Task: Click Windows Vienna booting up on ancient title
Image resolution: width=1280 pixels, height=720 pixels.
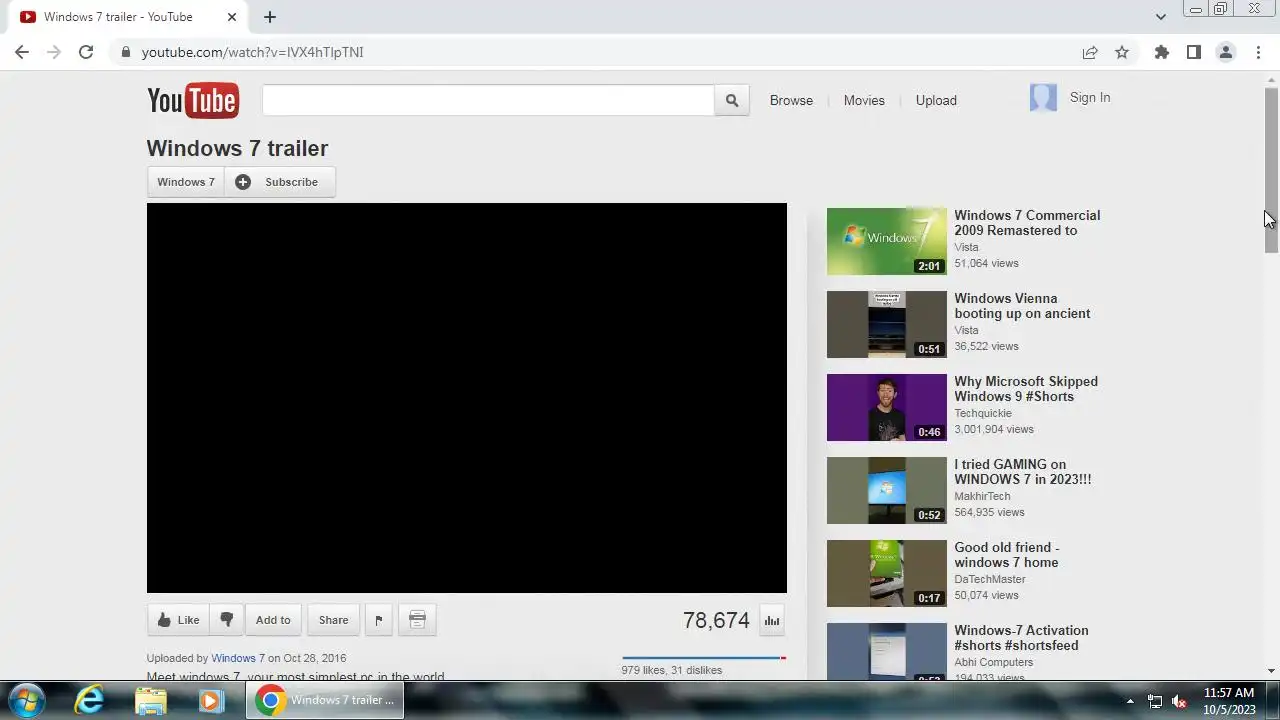Action: coord(1022,305)
